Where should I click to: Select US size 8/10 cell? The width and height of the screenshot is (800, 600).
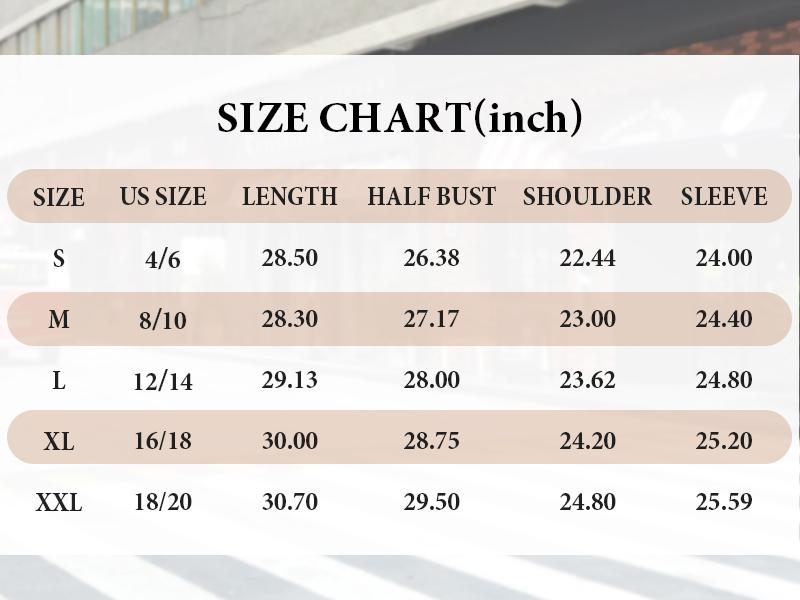pyautogui.click(x=163, y=321)
